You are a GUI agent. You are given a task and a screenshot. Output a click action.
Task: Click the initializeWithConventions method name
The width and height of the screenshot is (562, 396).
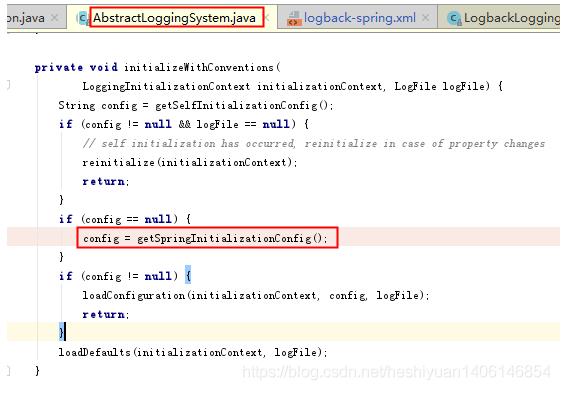(199, 67)
